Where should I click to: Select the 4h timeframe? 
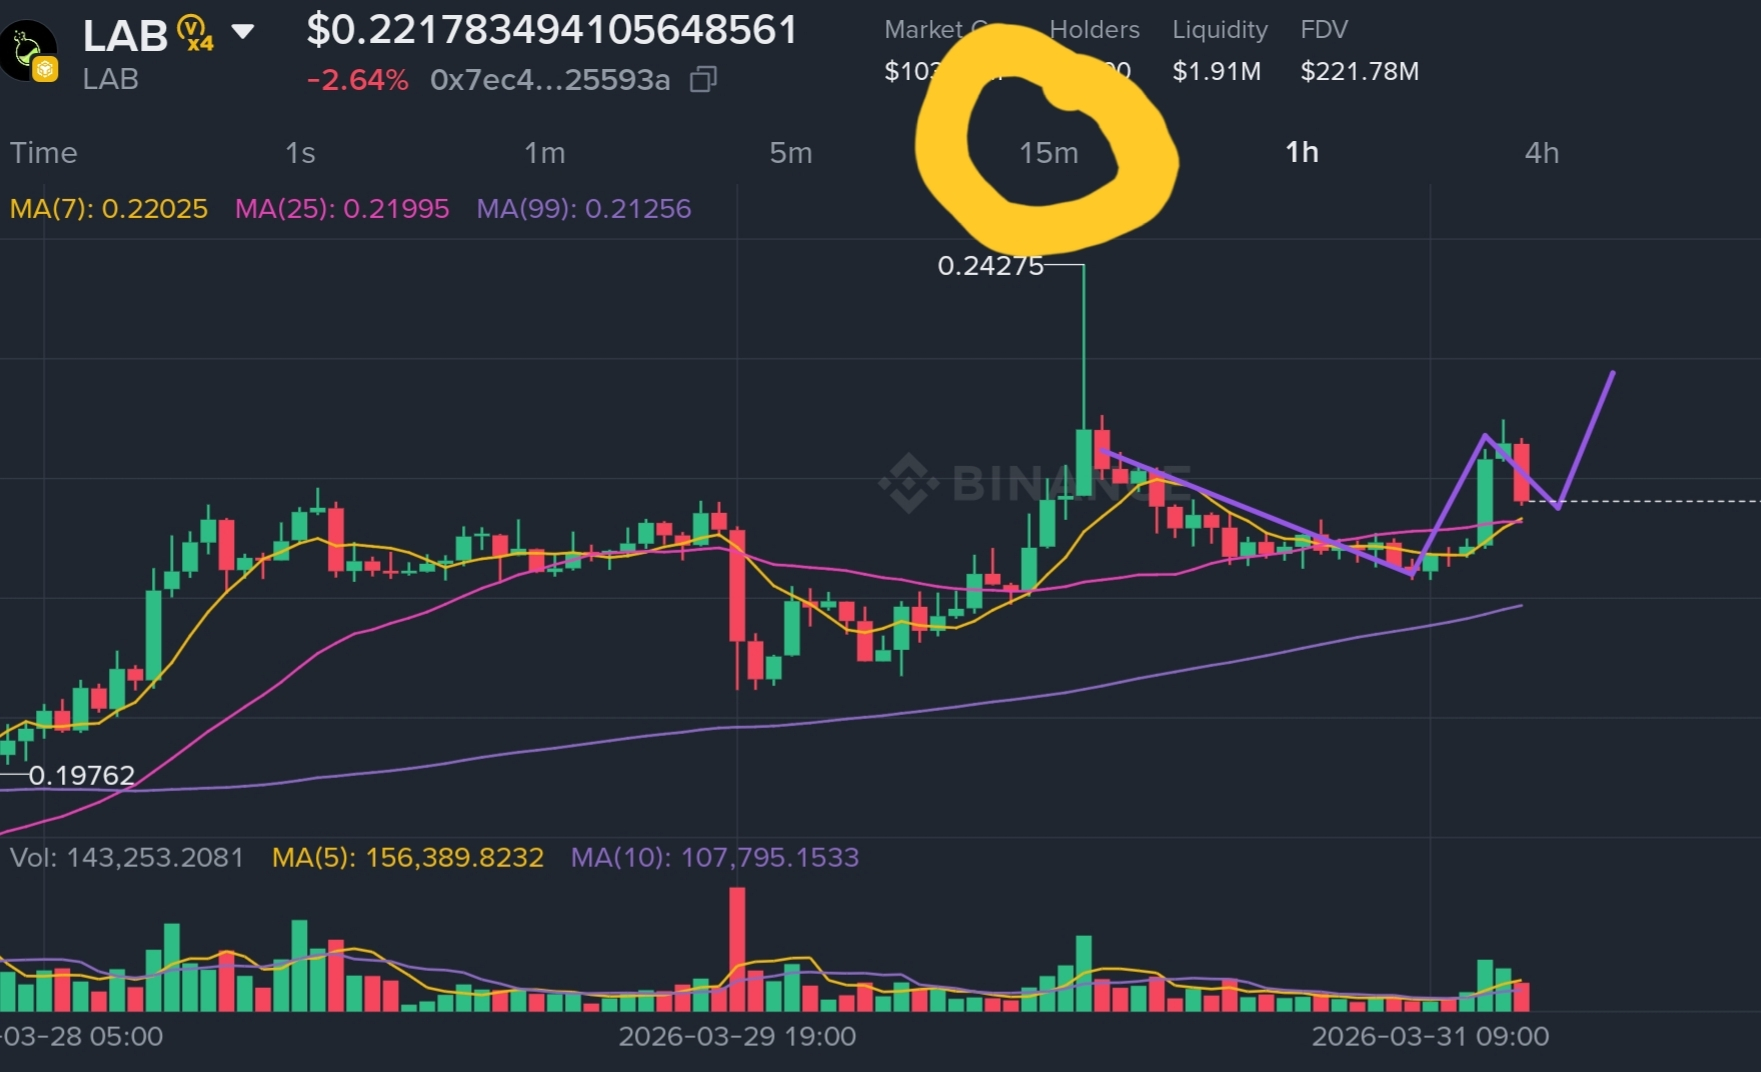tap(1542, 153)
